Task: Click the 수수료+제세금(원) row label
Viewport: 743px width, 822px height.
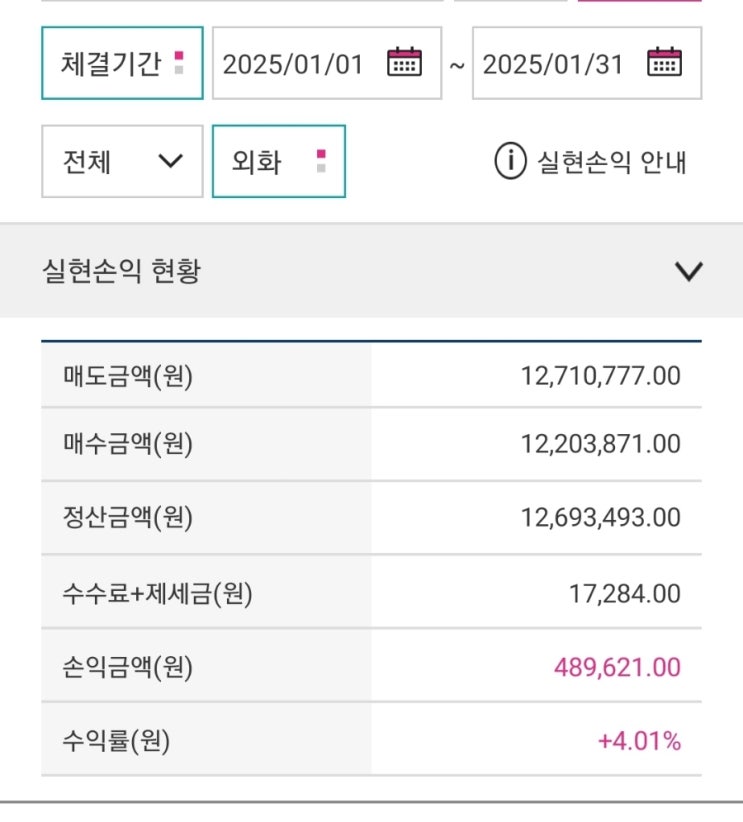Action: [156, 594]
